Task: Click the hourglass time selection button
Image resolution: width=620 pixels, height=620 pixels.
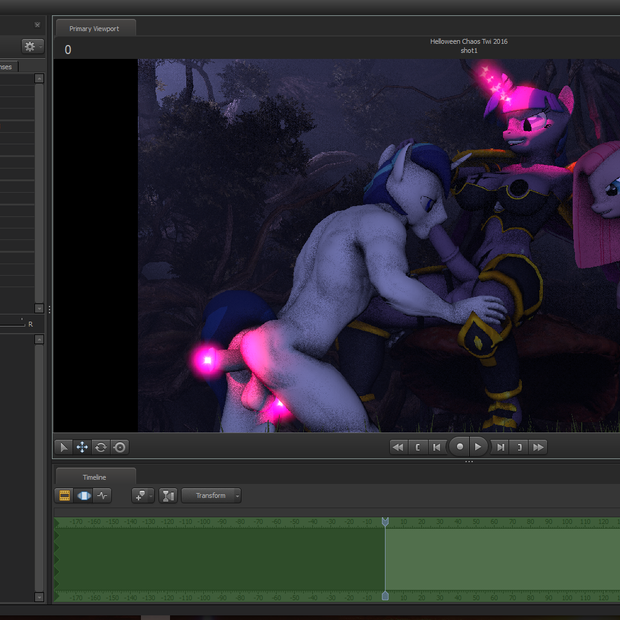Action: 167,495
